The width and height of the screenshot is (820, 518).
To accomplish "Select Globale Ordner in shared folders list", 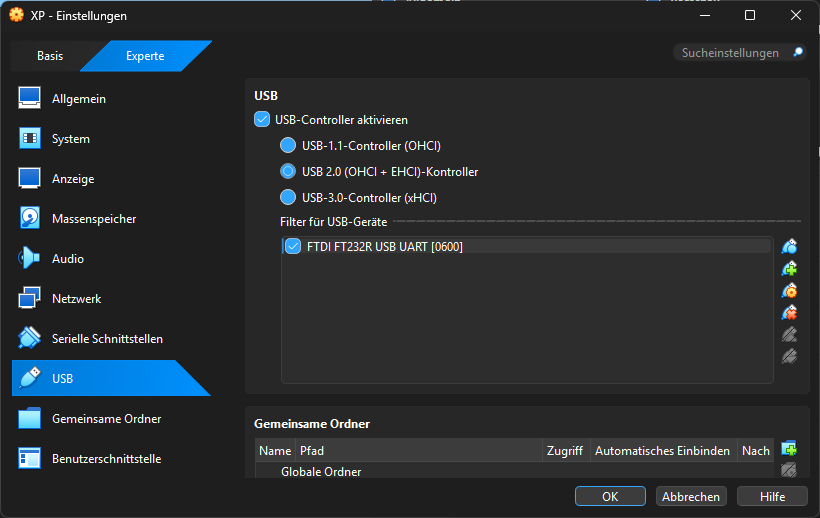I will tap(321, 472).
